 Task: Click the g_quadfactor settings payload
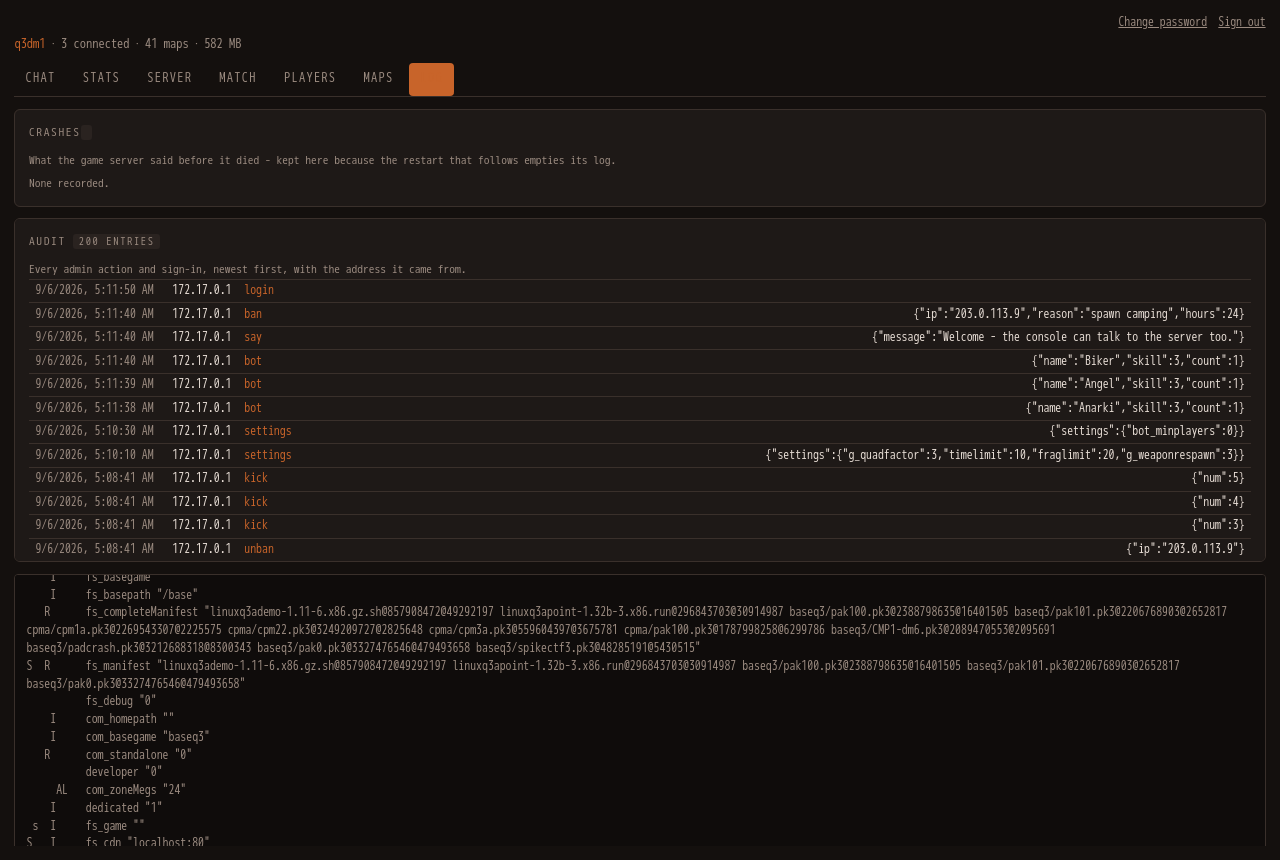pyautogui.click(x=1005, y=455)
